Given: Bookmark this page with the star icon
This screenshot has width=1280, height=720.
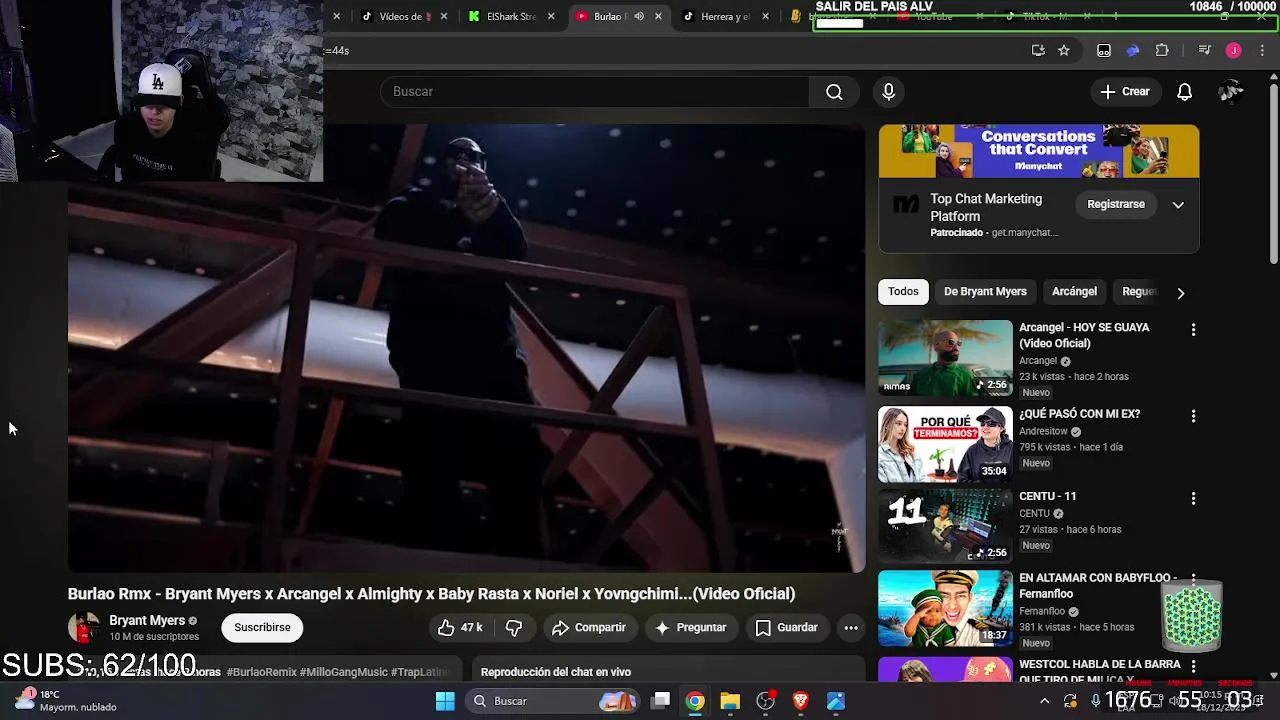Looking at the screenshot, I should tap(1064, 51).
